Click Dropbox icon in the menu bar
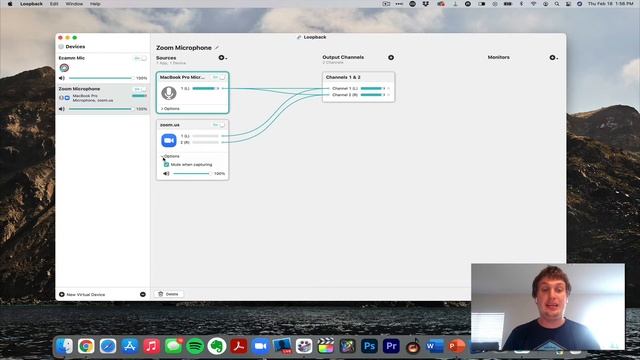Image resolution: width=640 pixels, height=360 pixels. point(426,4)
